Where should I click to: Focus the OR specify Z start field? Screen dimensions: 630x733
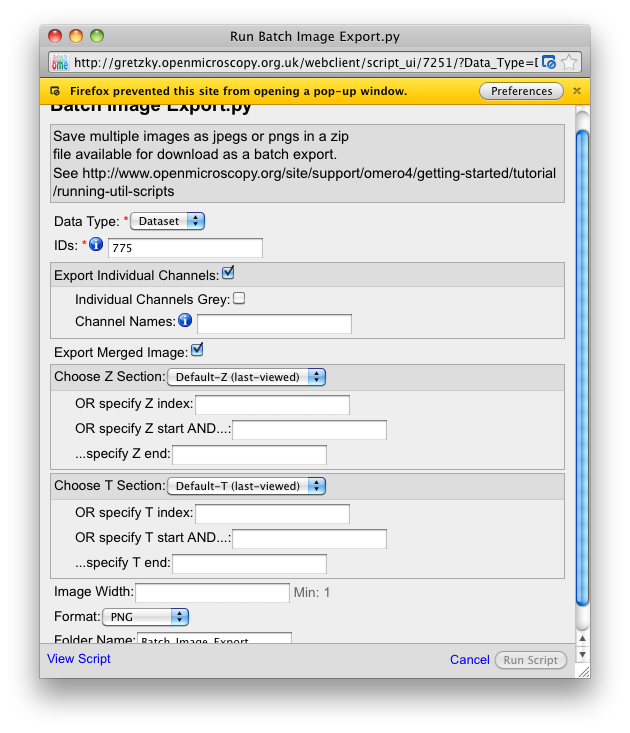click(309, 430)
